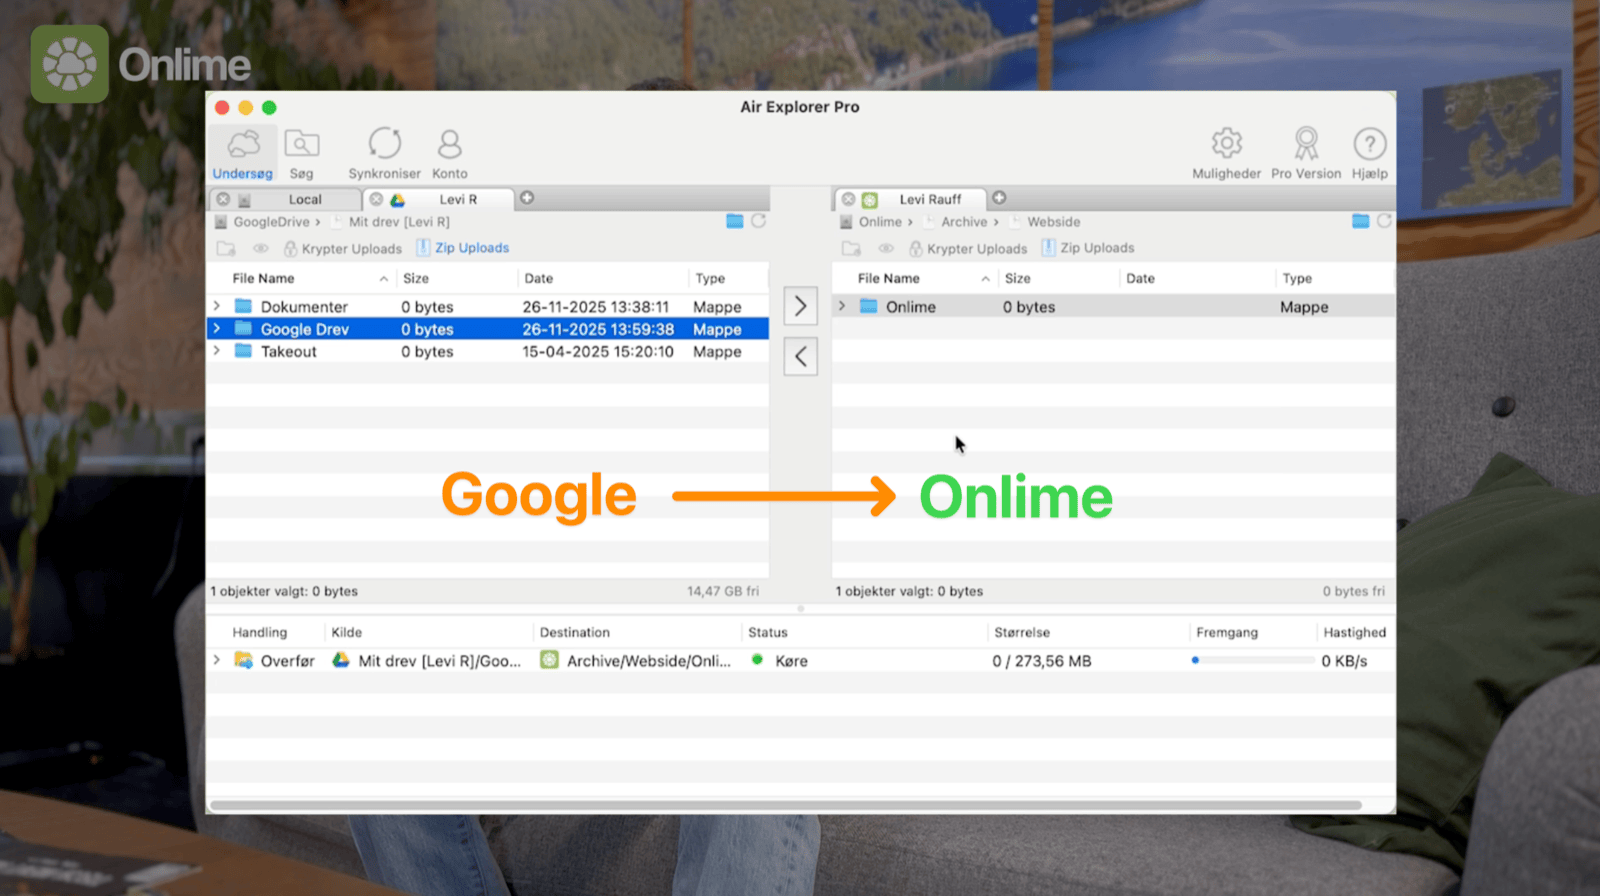This screenshot has width=1600, height=896.
Task: Add a new tab in right pane
Action: 999,198
